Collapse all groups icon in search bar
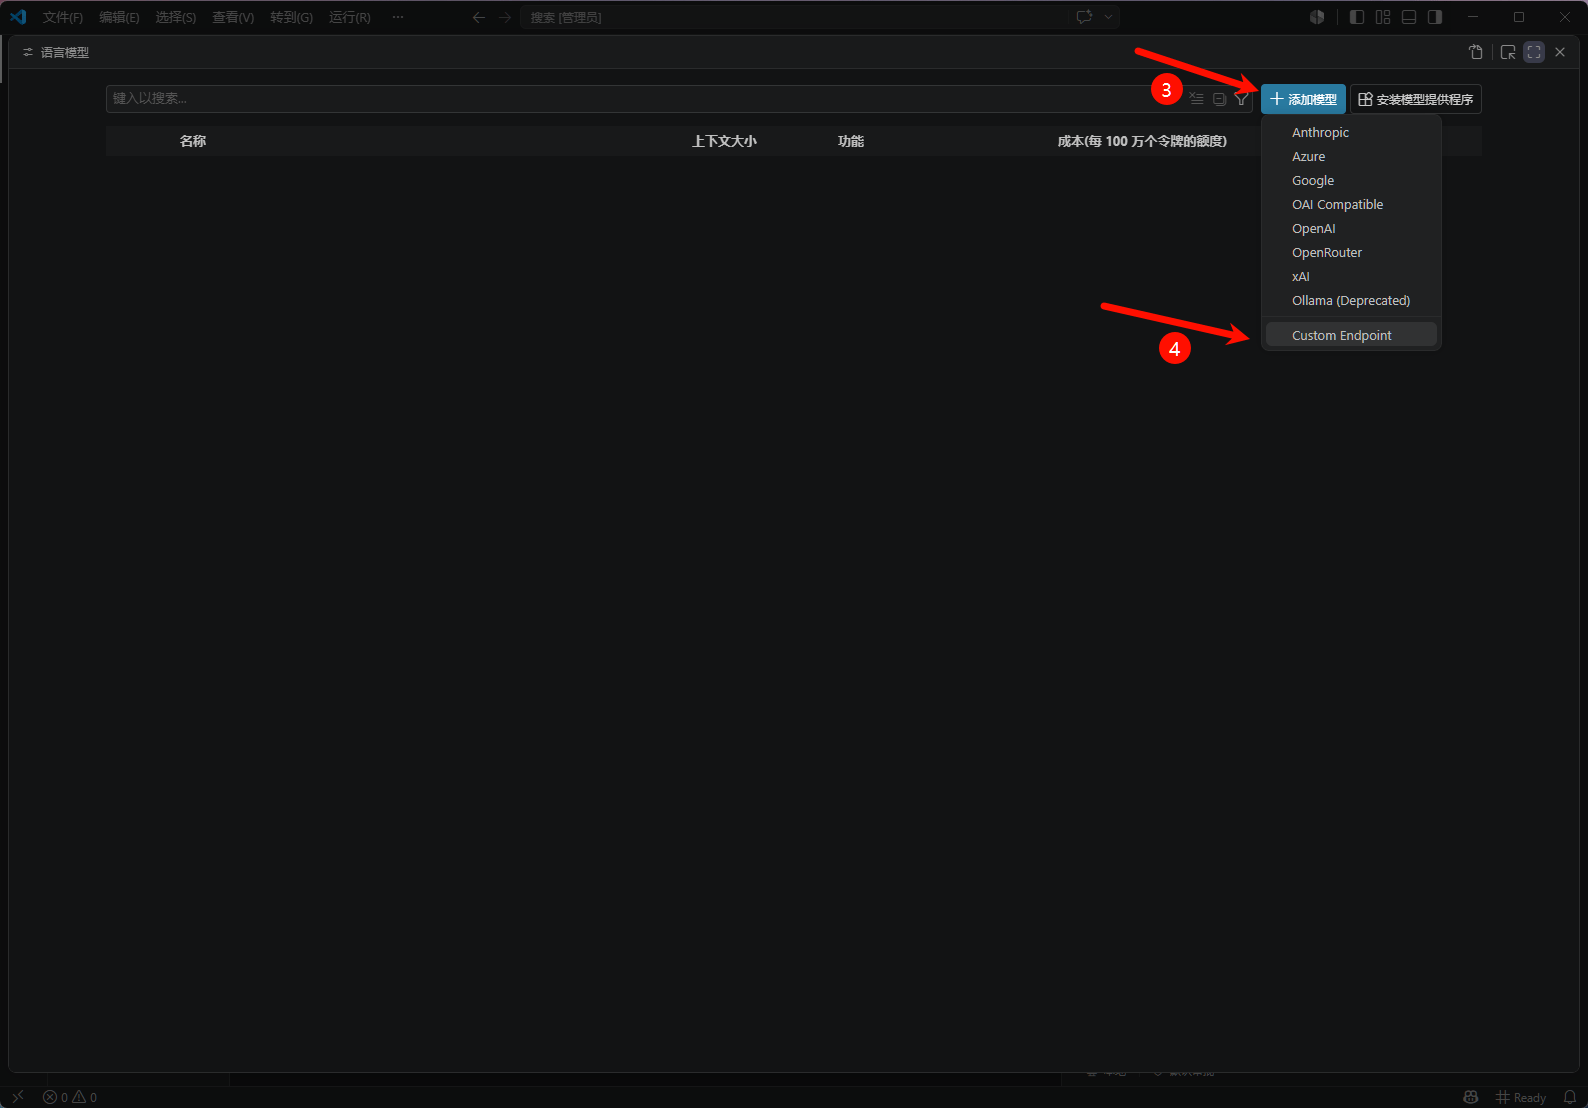 (1219, 98)
